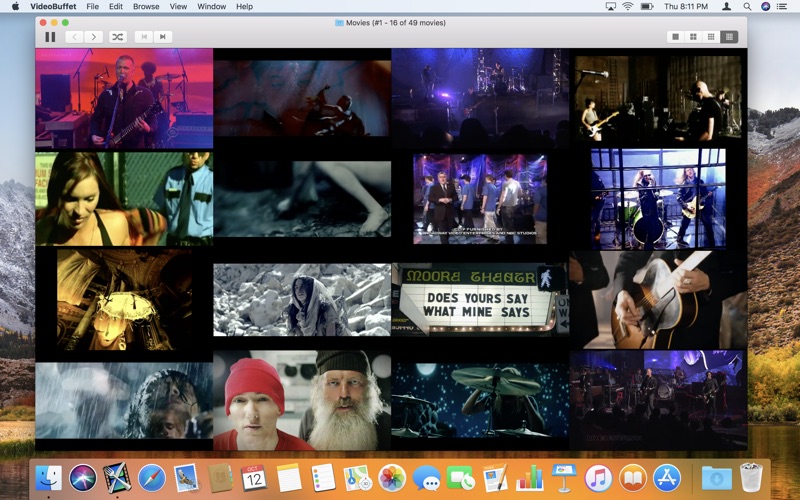Open the Help menu
The height and width of the screenshot is (500, 800).
244,6
